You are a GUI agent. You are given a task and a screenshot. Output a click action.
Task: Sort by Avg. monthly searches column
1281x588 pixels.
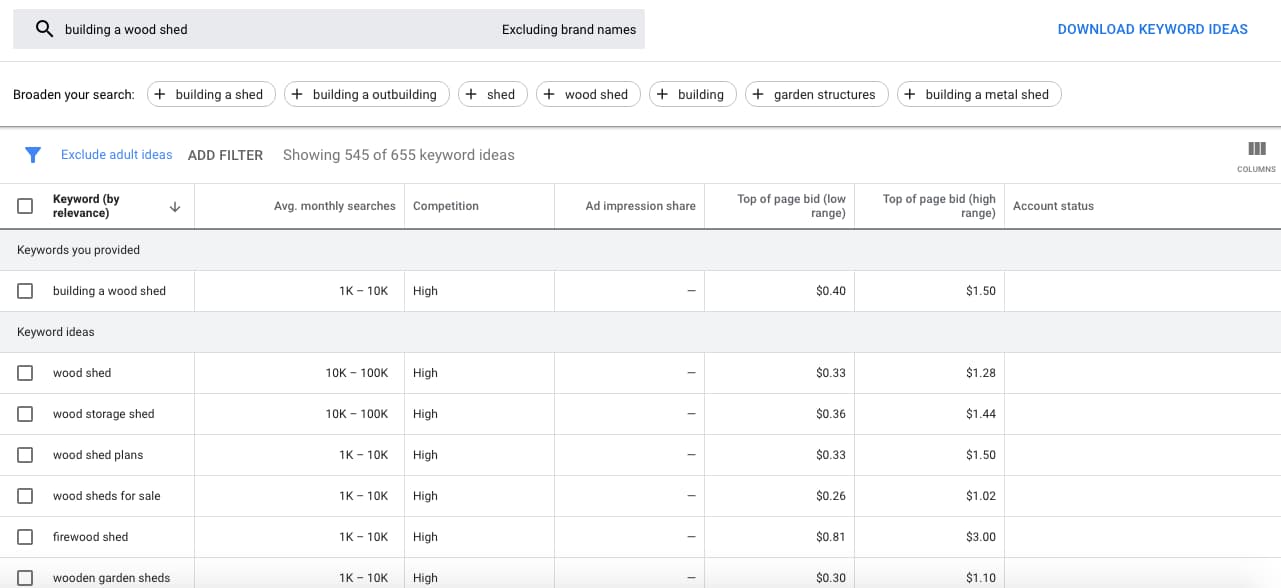[334, 206]
